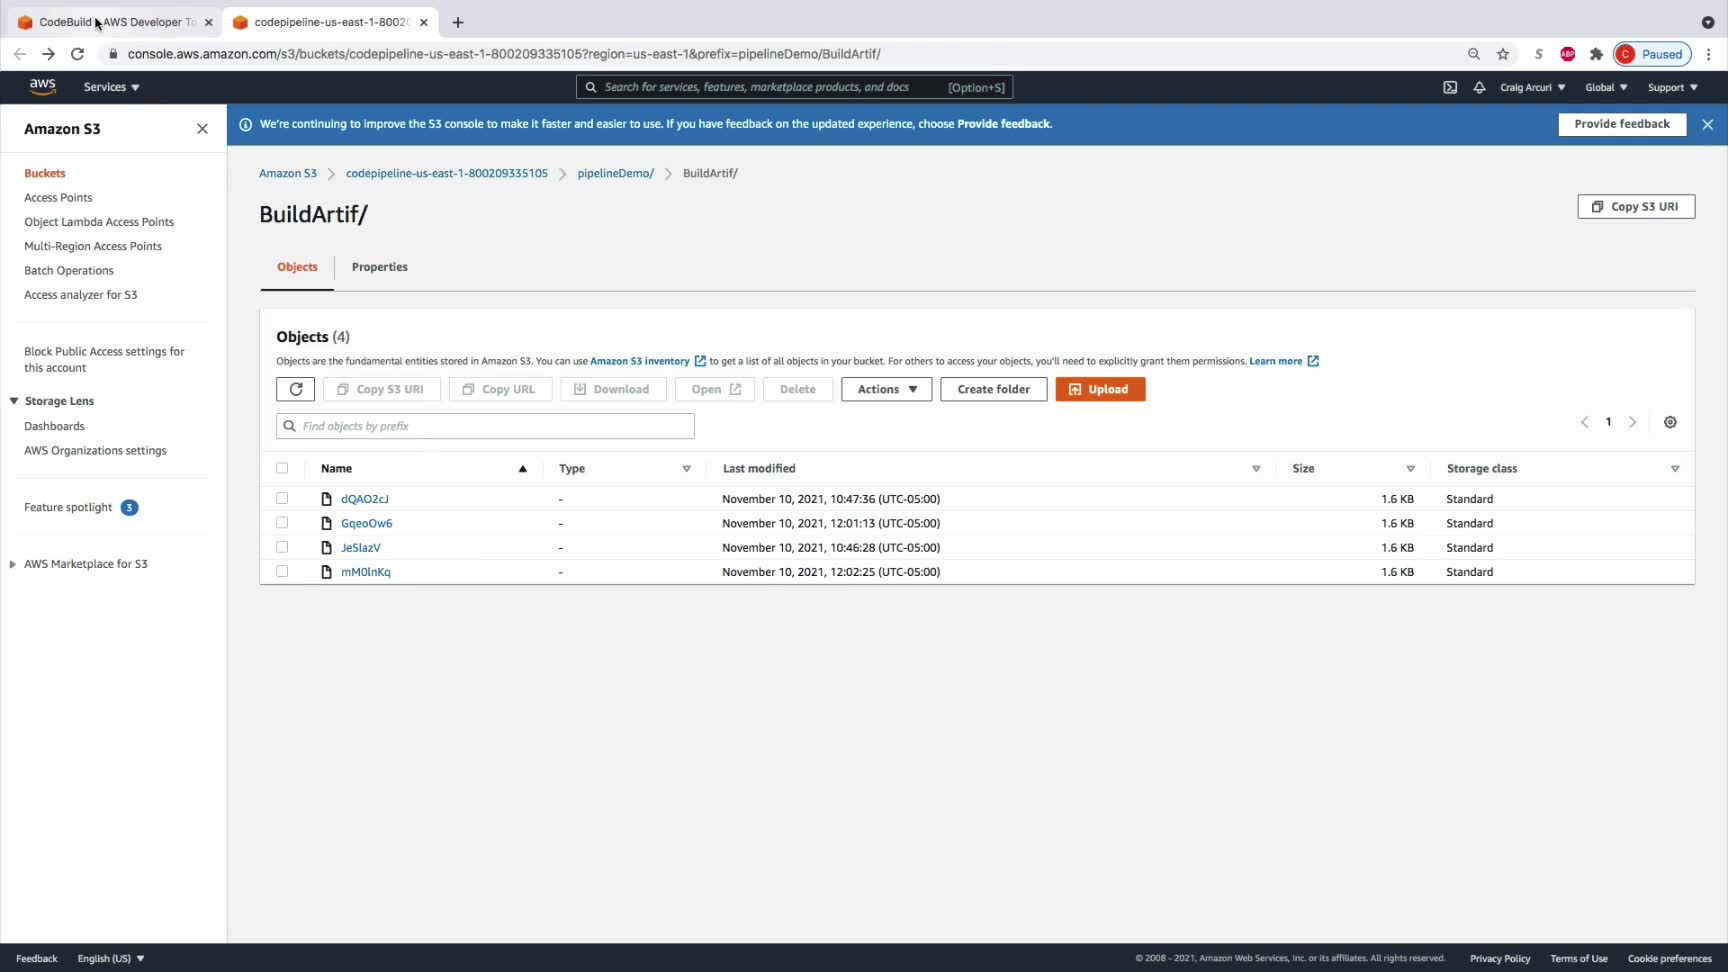Open the Chrome profile Paused button
This screenshot has height=972, width=1728.
click(1652, 54)
